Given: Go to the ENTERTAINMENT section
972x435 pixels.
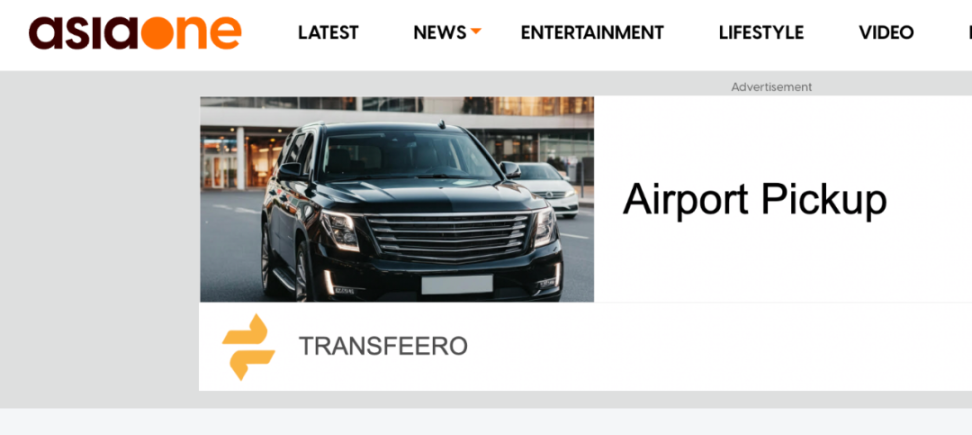Looking at the screenshot, I should coord(592,32).
